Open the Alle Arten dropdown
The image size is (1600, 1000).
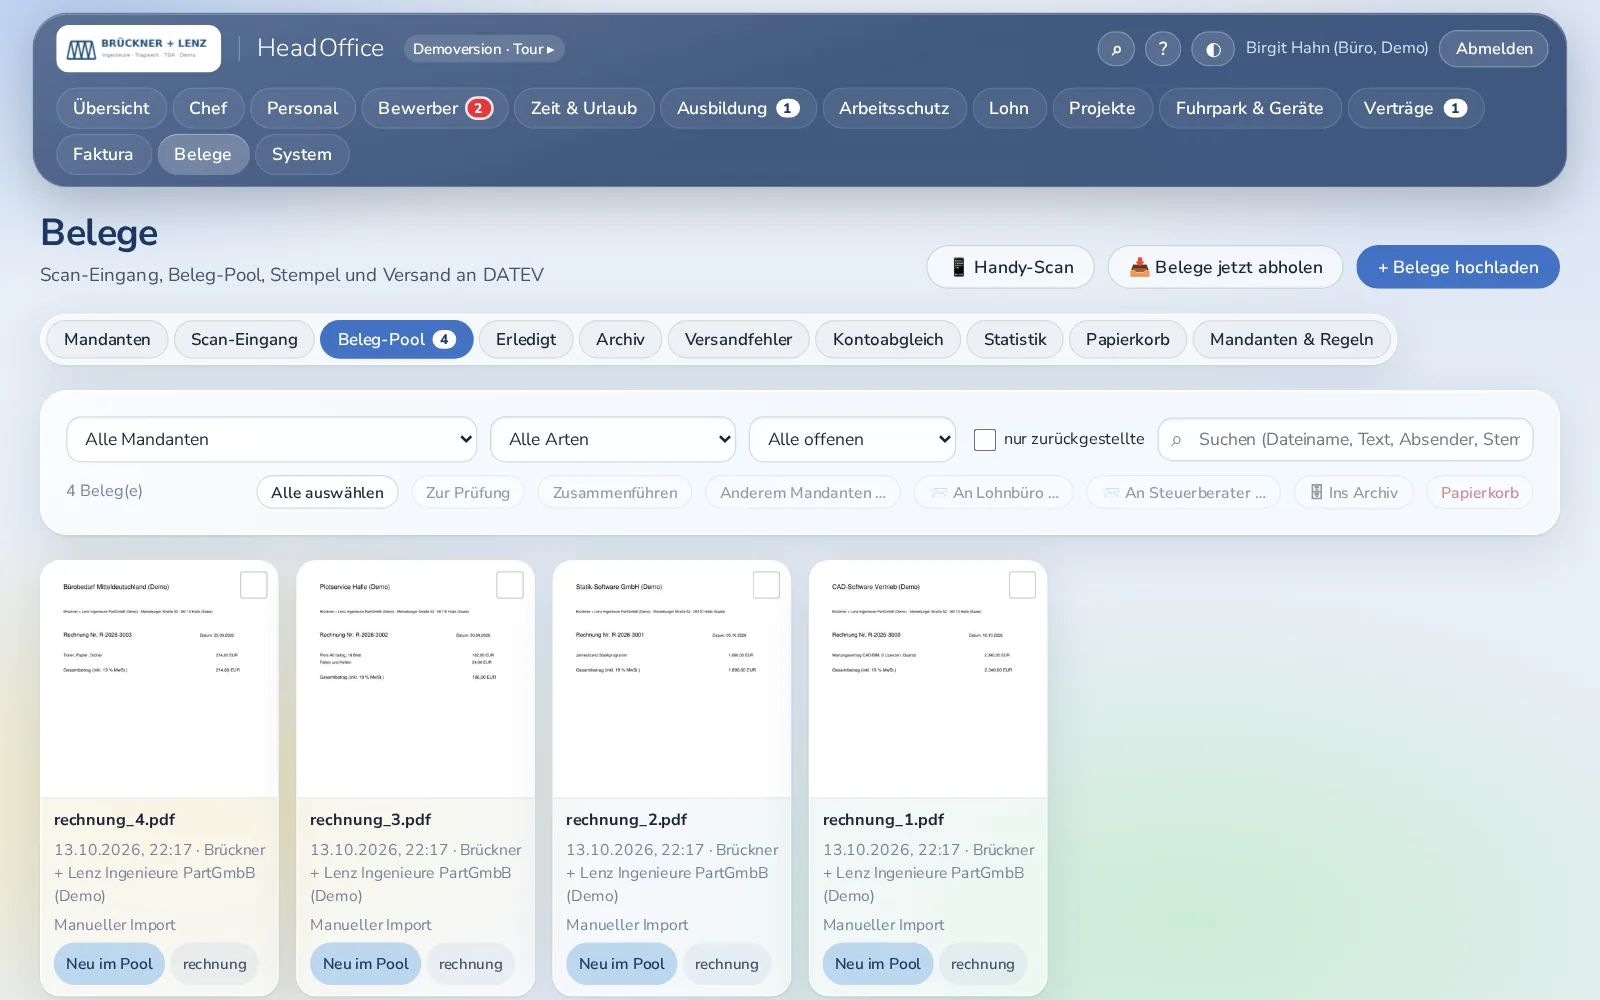click(613, 440)
